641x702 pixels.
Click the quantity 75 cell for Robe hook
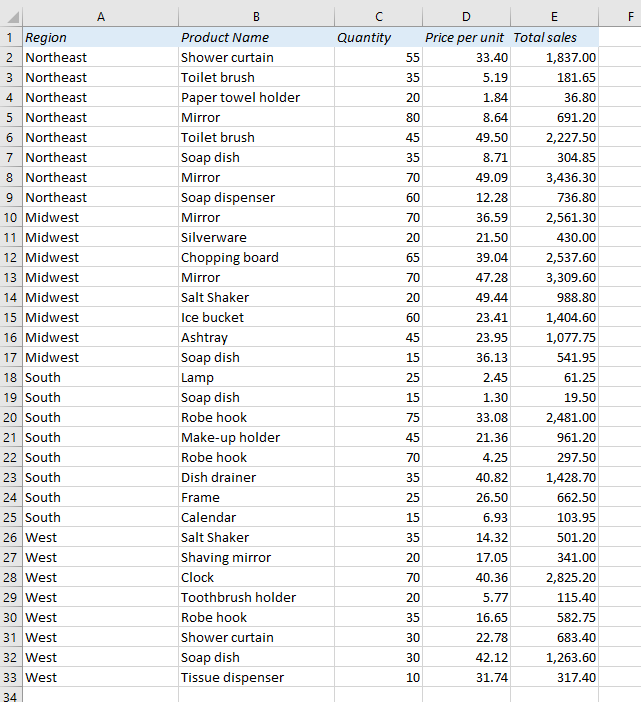pyautogui.click(x=378, y=417)
